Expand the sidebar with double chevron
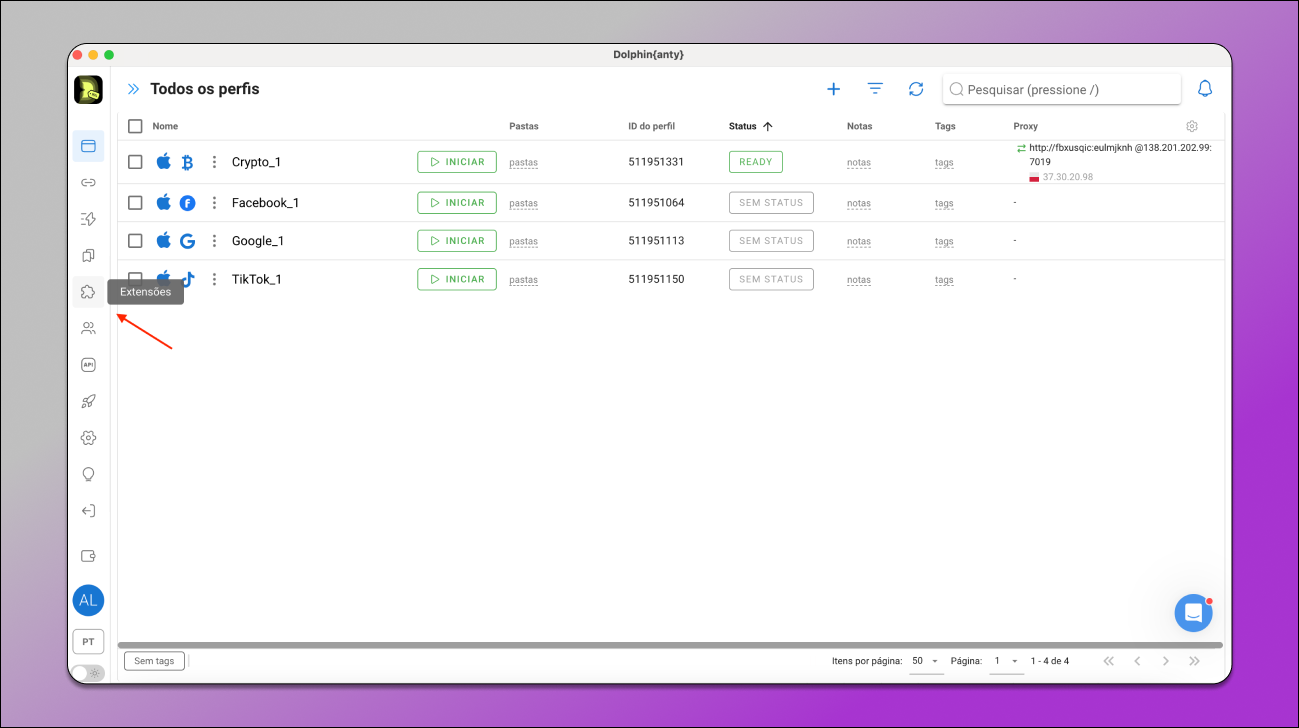 tap(133, 89)
